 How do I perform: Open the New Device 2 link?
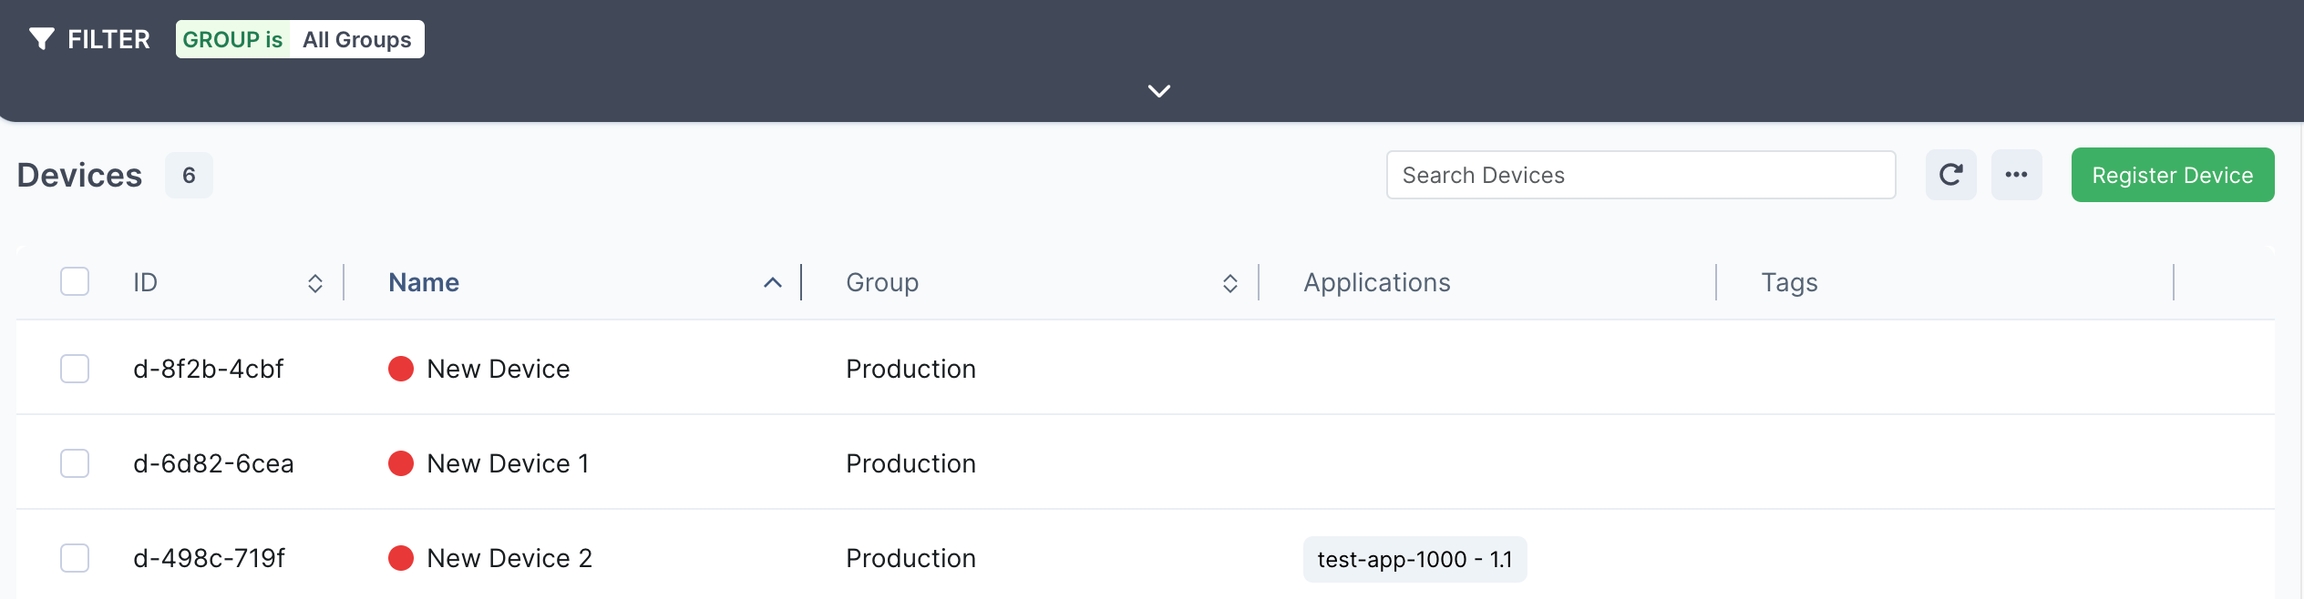(x=509, y=558)
